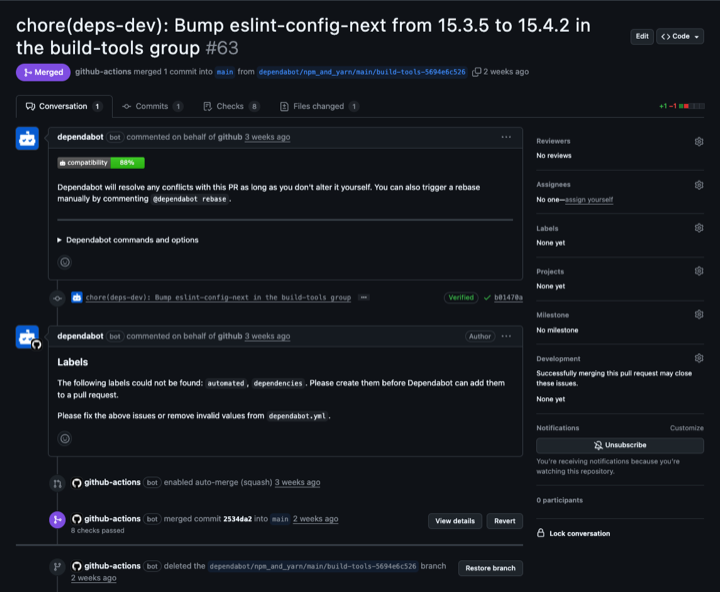Click 8 checks passed text
This screenshot has height=592, width=720.
pos(97,530)
